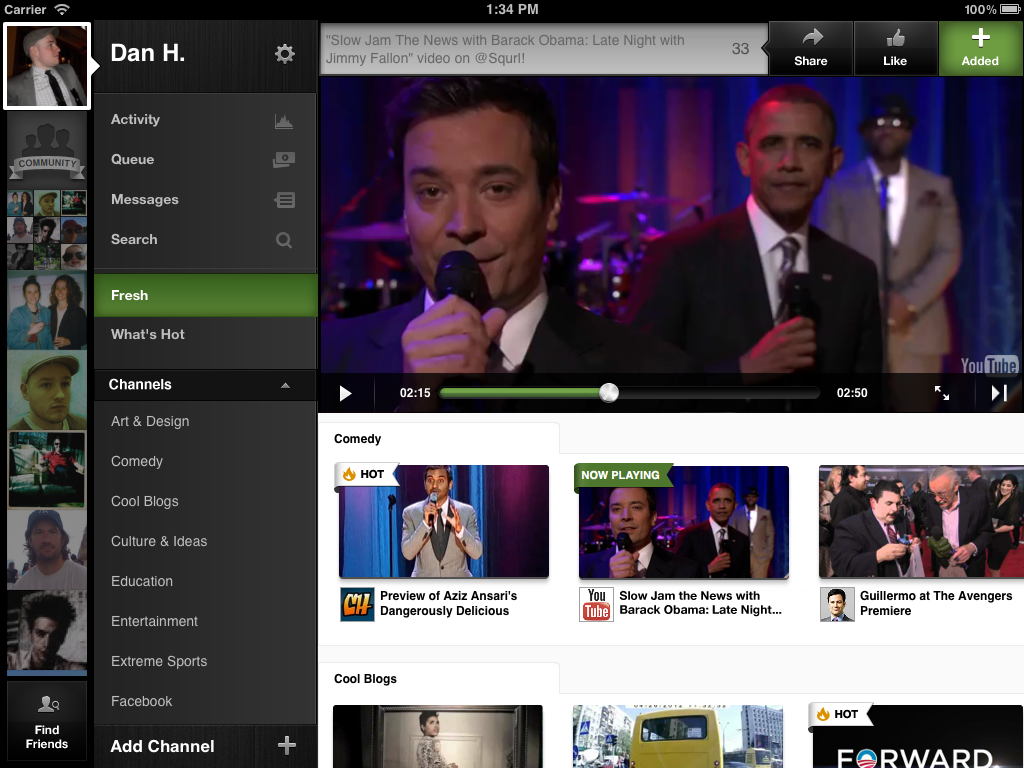Click the CH source icon by Aziz Ansari video
The width and height of the screenshot is (1024, 768).
pos(357,604)
